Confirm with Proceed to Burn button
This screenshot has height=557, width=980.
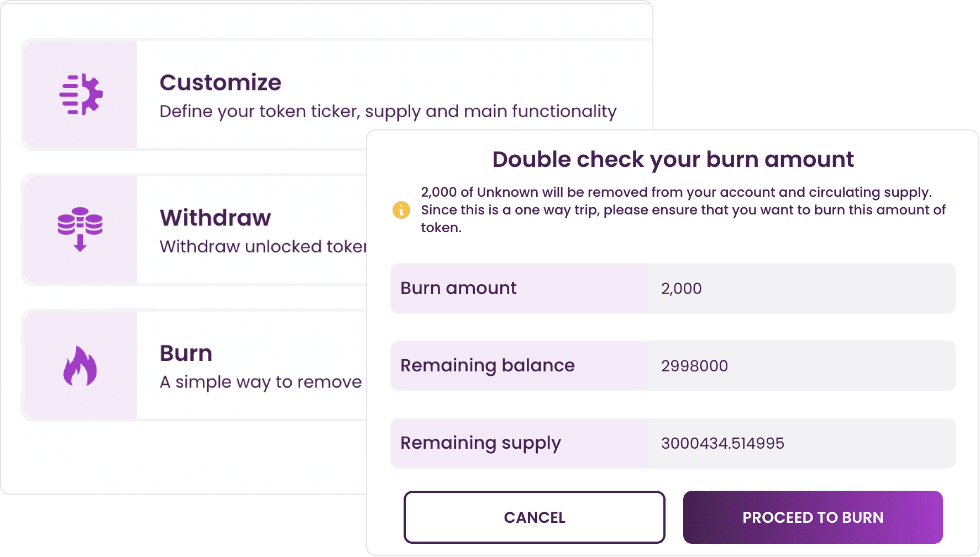click(x=812, y=517)
